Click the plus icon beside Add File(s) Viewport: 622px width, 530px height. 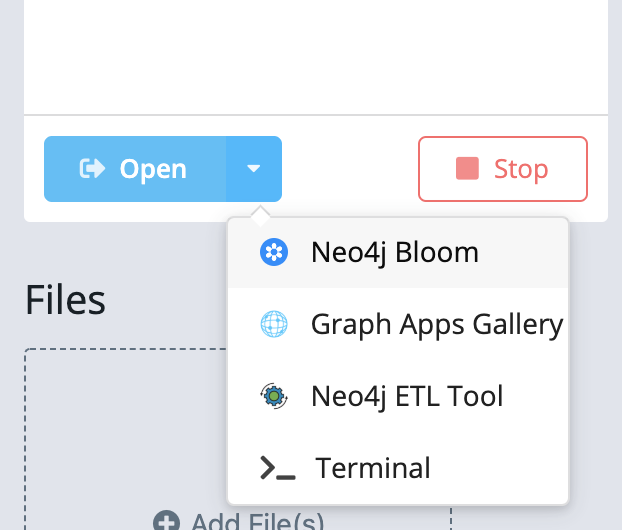[x=166, y=521]
